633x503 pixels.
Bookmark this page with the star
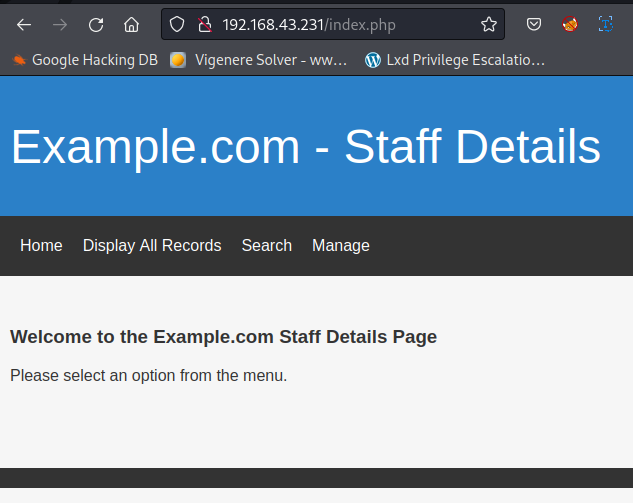tap(488, 25)
